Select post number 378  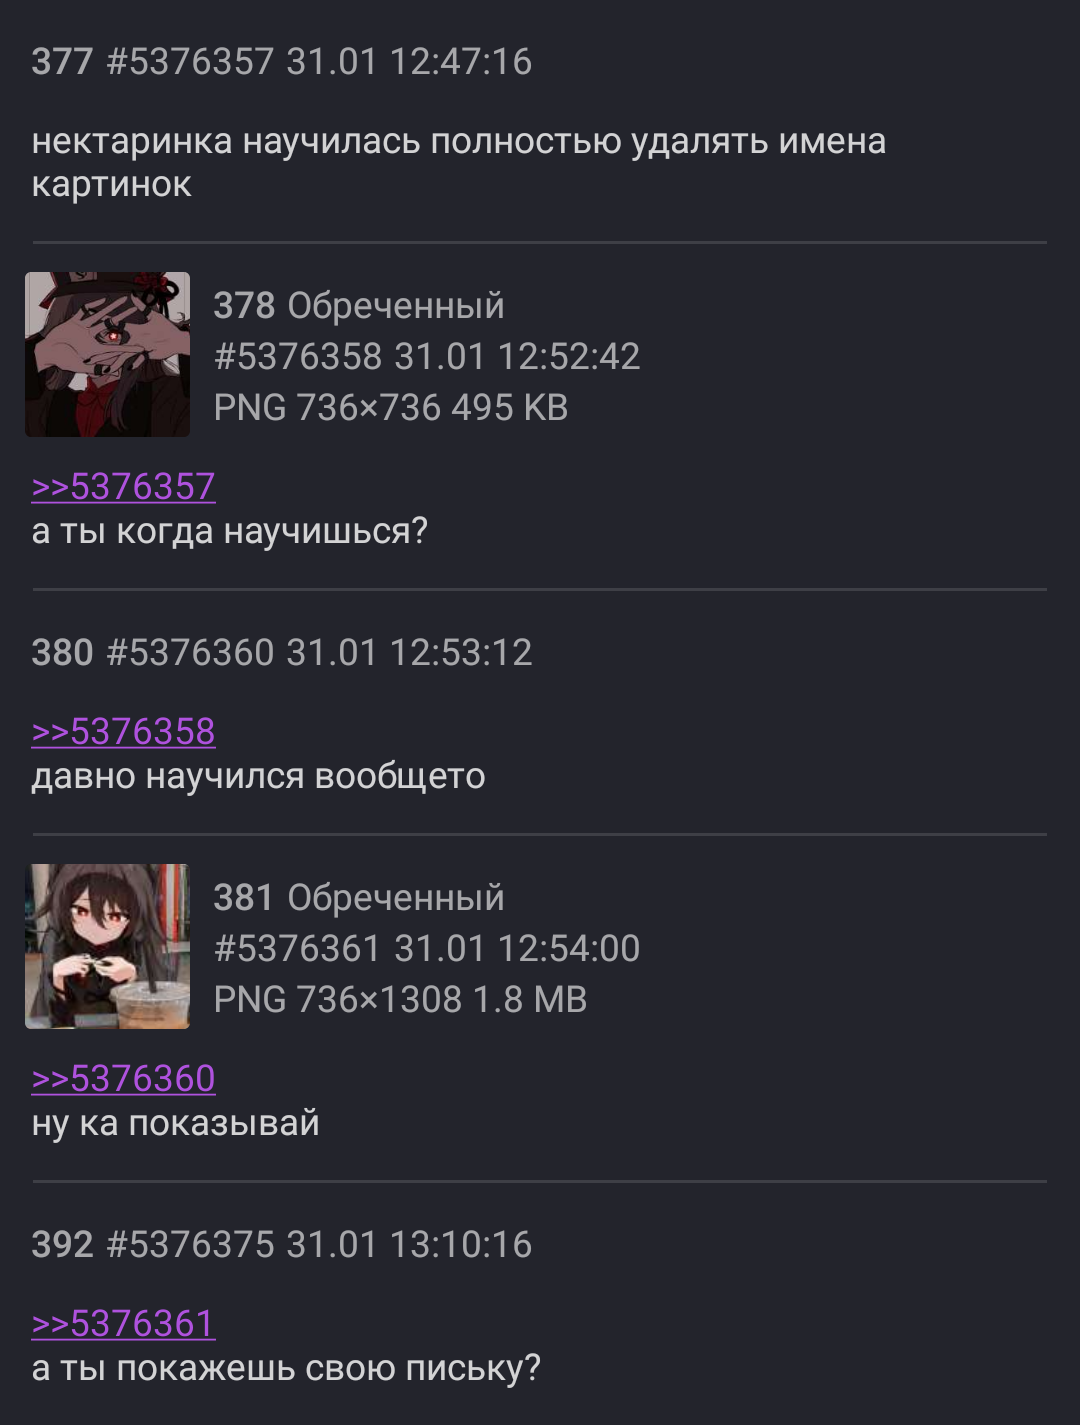[244, 306]
